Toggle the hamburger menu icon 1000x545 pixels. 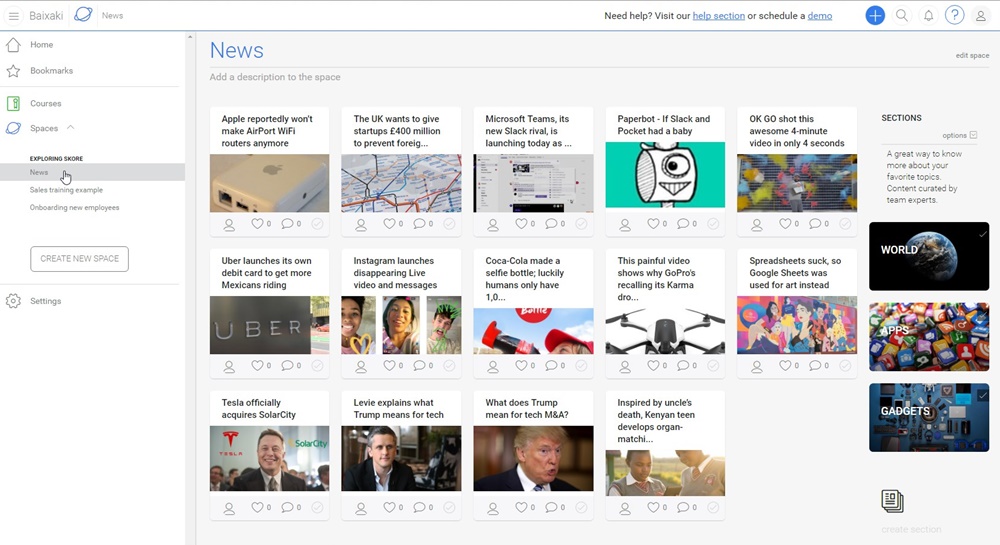coord(14,16)
